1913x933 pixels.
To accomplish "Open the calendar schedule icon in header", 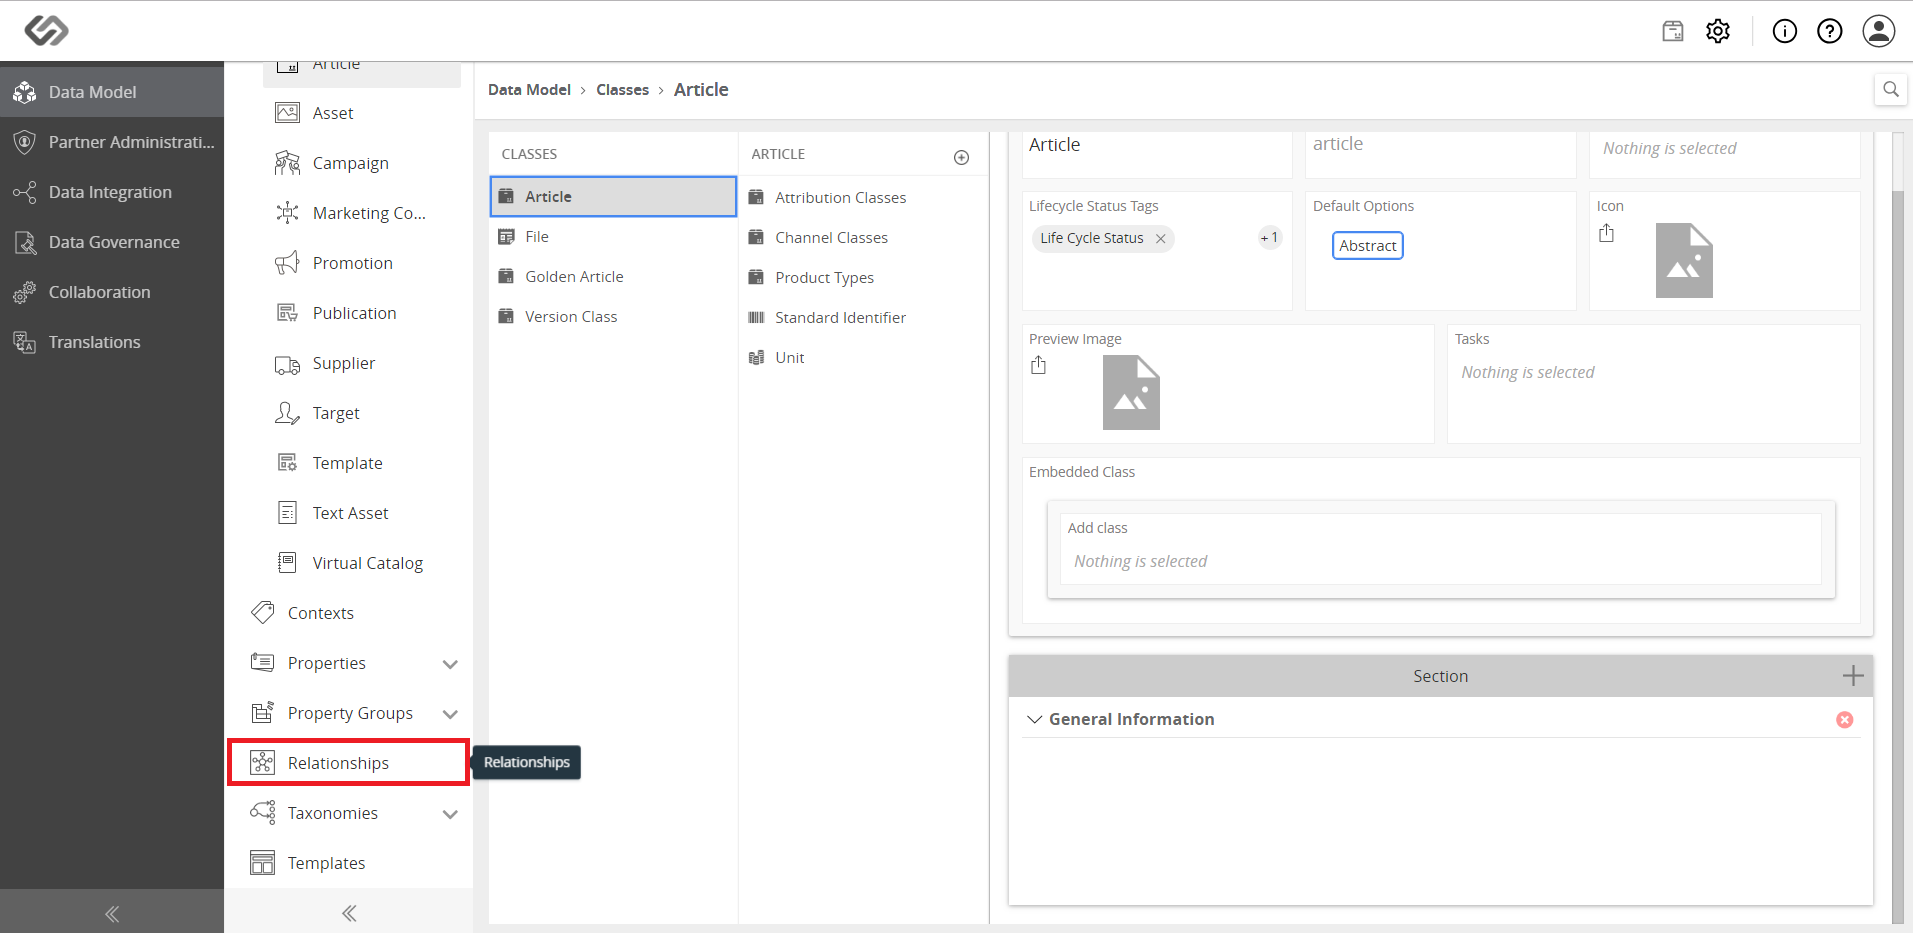I will [x=1673, y=31].
